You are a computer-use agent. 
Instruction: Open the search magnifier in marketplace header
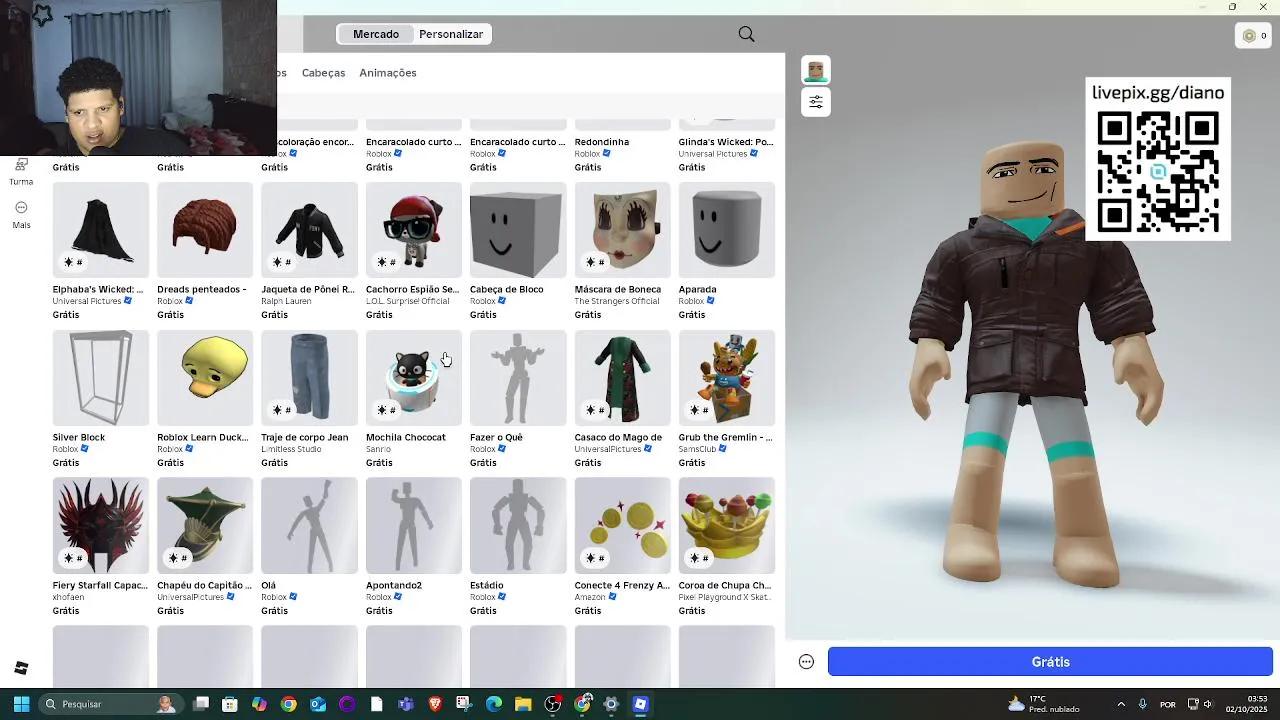click(x=746, y=34)
